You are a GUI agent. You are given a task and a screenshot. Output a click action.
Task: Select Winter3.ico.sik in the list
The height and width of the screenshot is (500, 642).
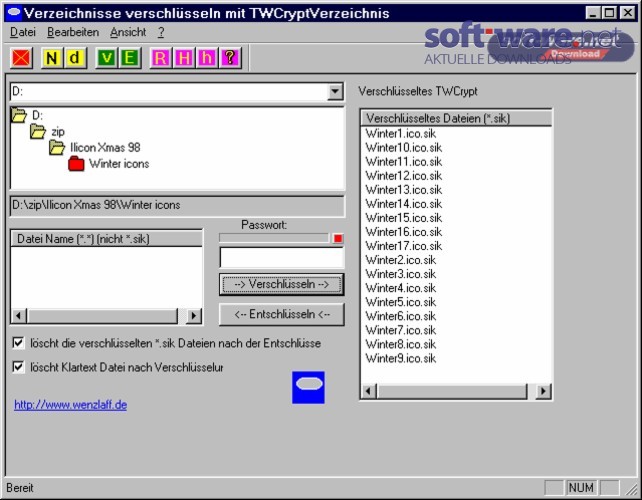point(401,274)
